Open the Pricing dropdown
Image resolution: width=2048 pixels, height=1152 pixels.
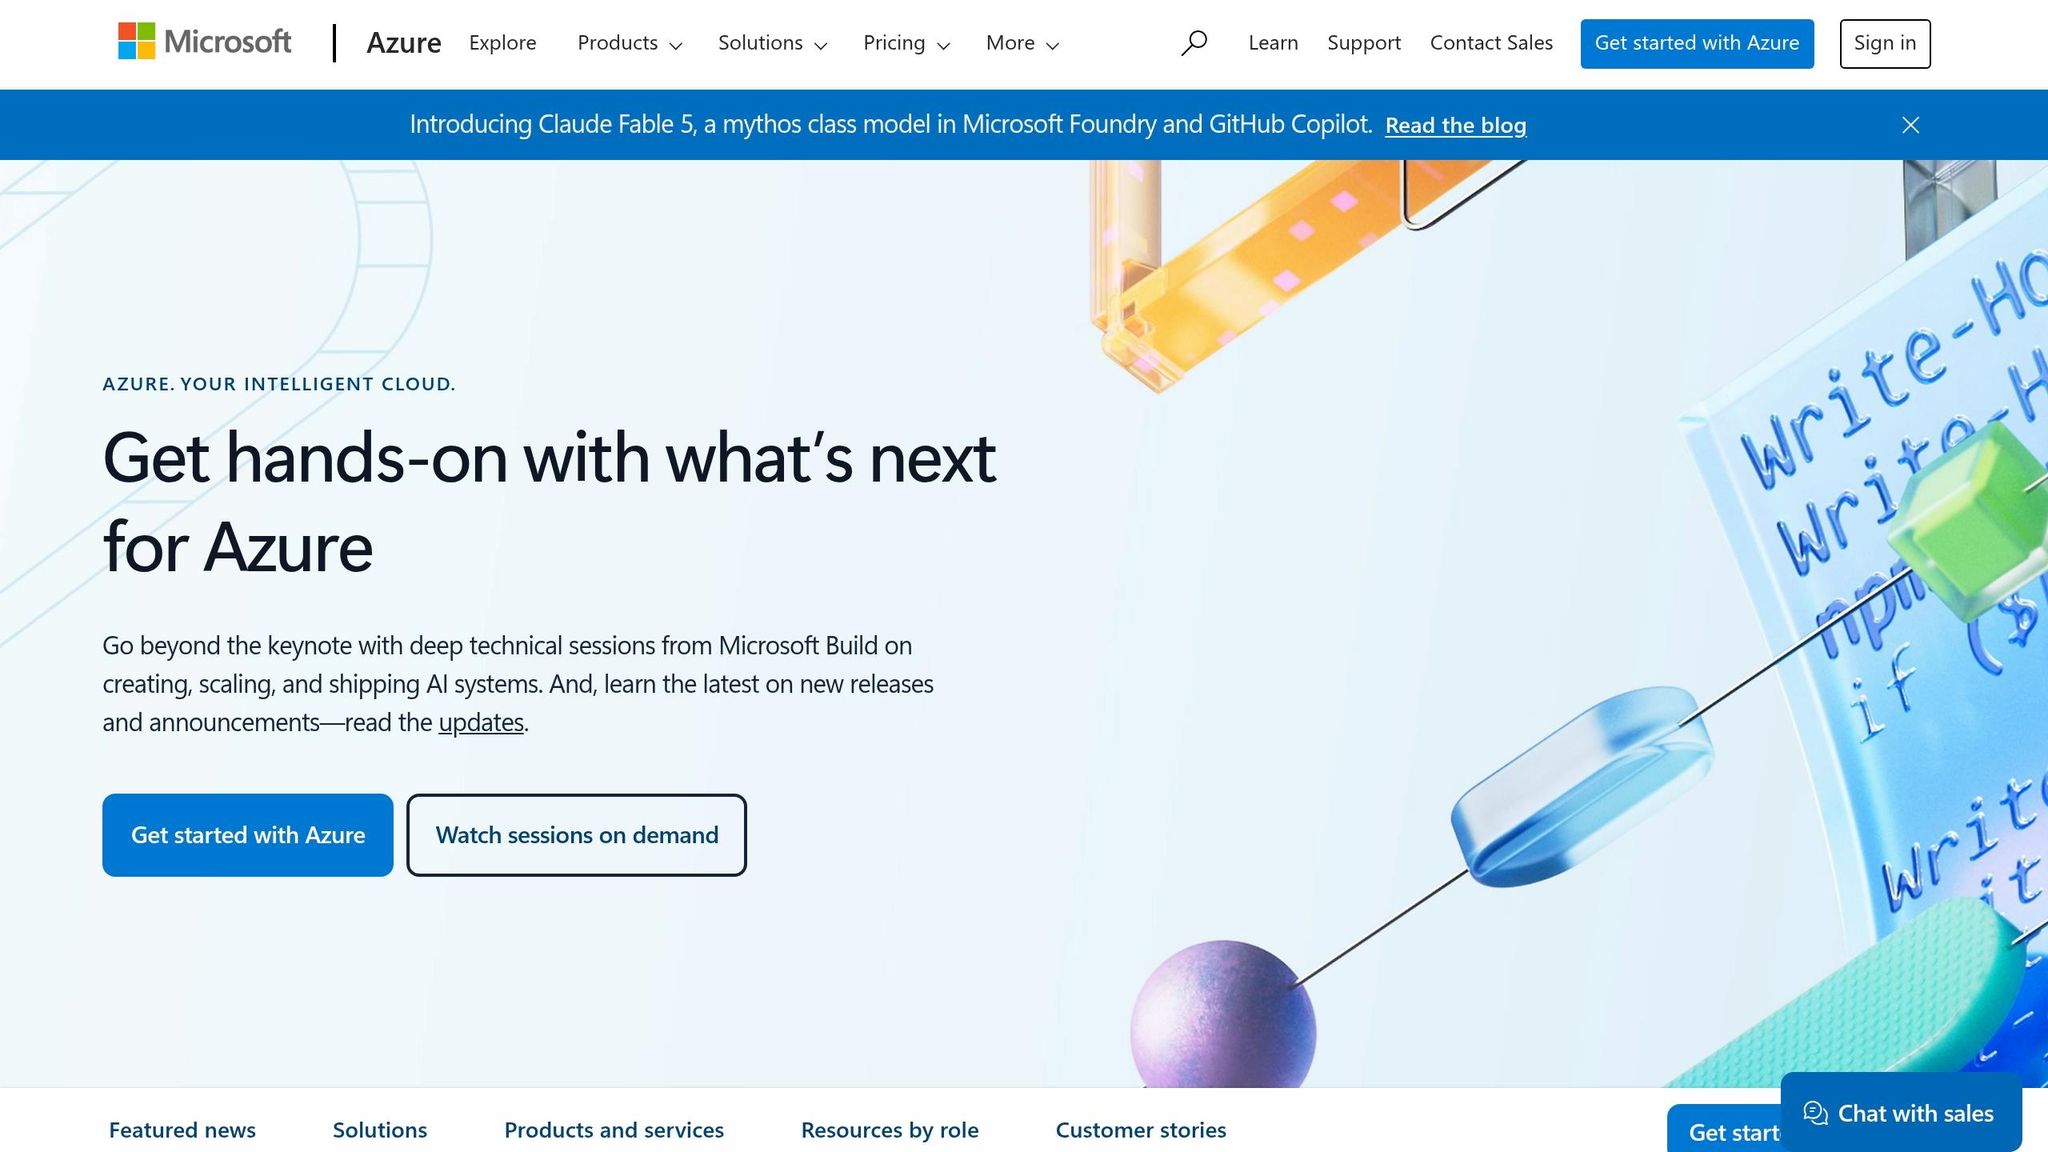(x=906, y=43)
